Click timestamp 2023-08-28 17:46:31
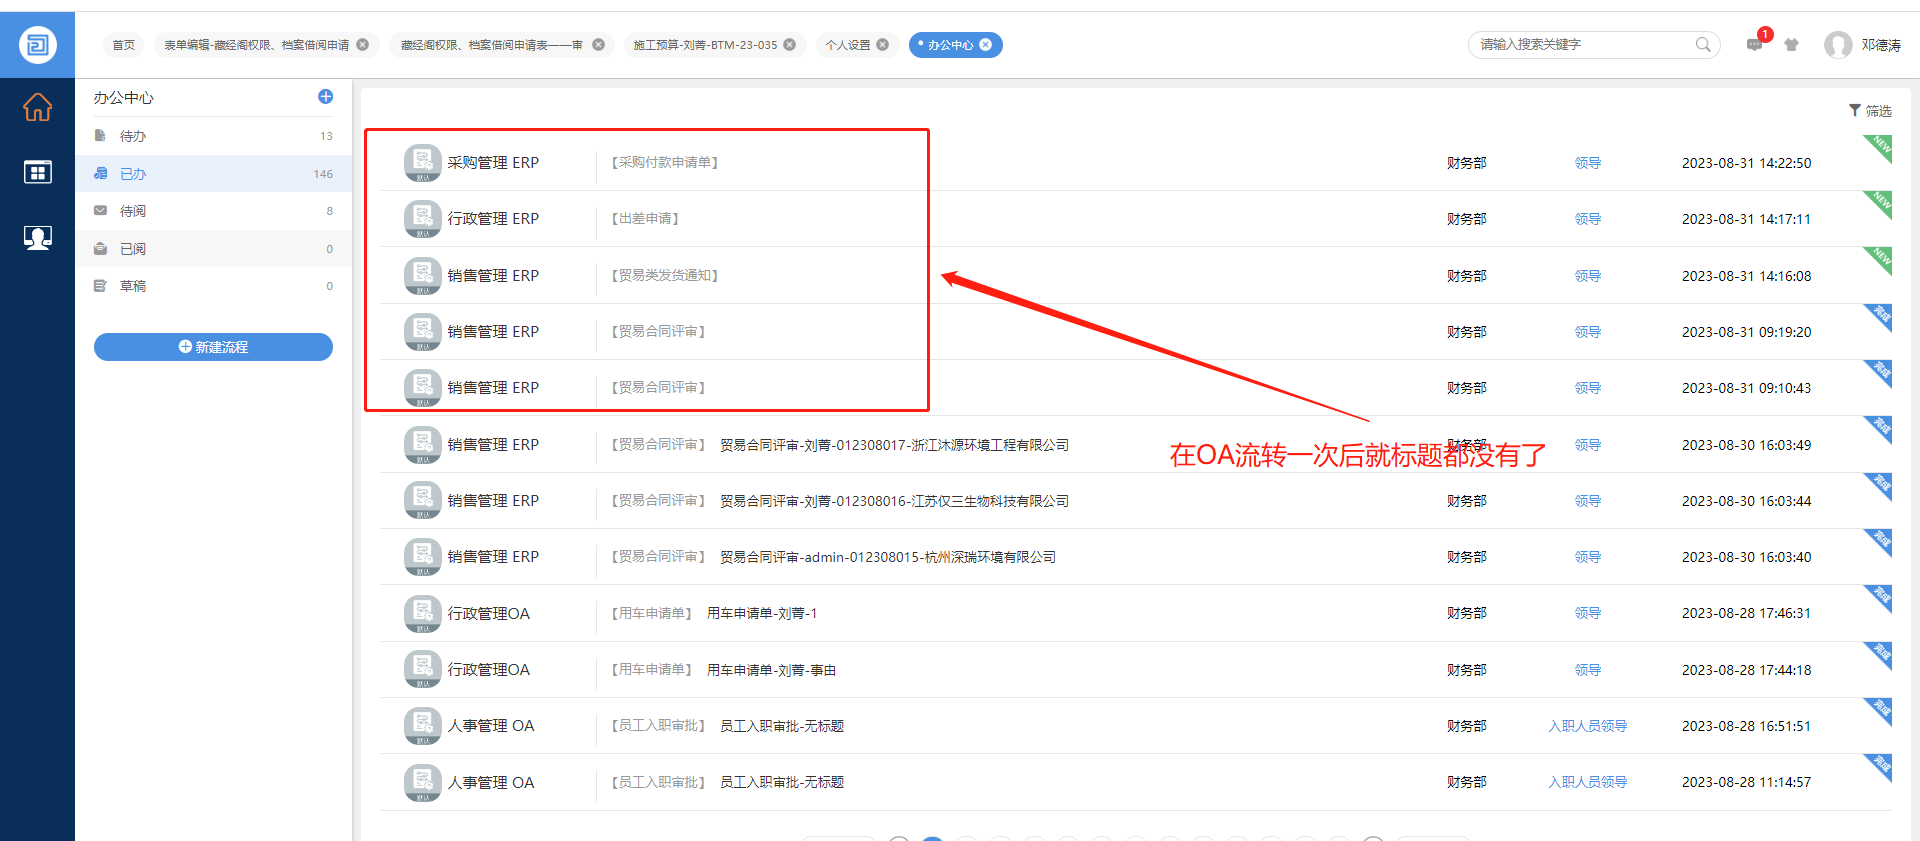 coord(1746,613)
